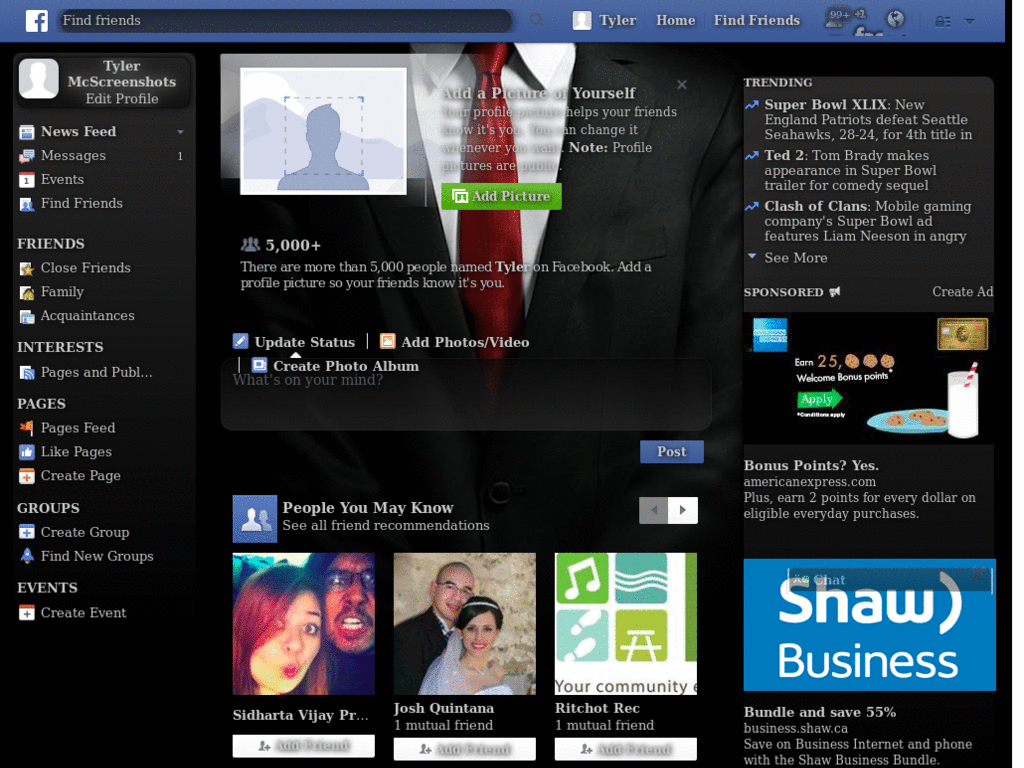Click the Create Group plus icon
The height and width of the screenshot is (768, 1024).
[x=27, y=532]
